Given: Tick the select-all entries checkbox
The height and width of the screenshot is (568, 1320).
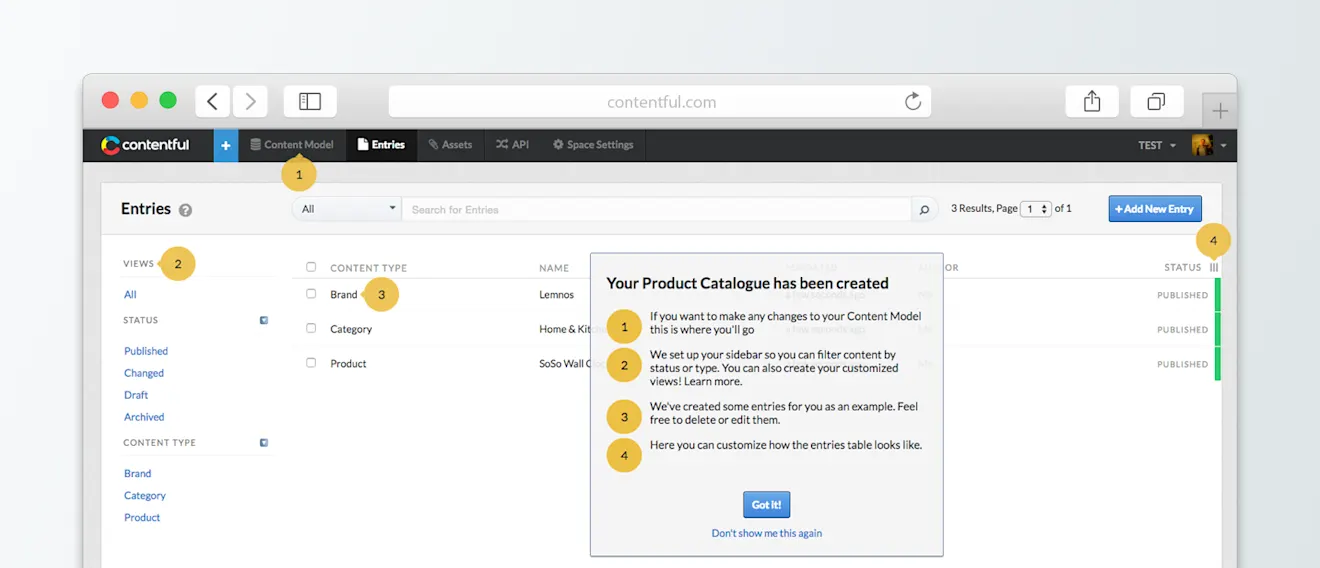Looking at the screenshot, I should (x=311, y=267).
